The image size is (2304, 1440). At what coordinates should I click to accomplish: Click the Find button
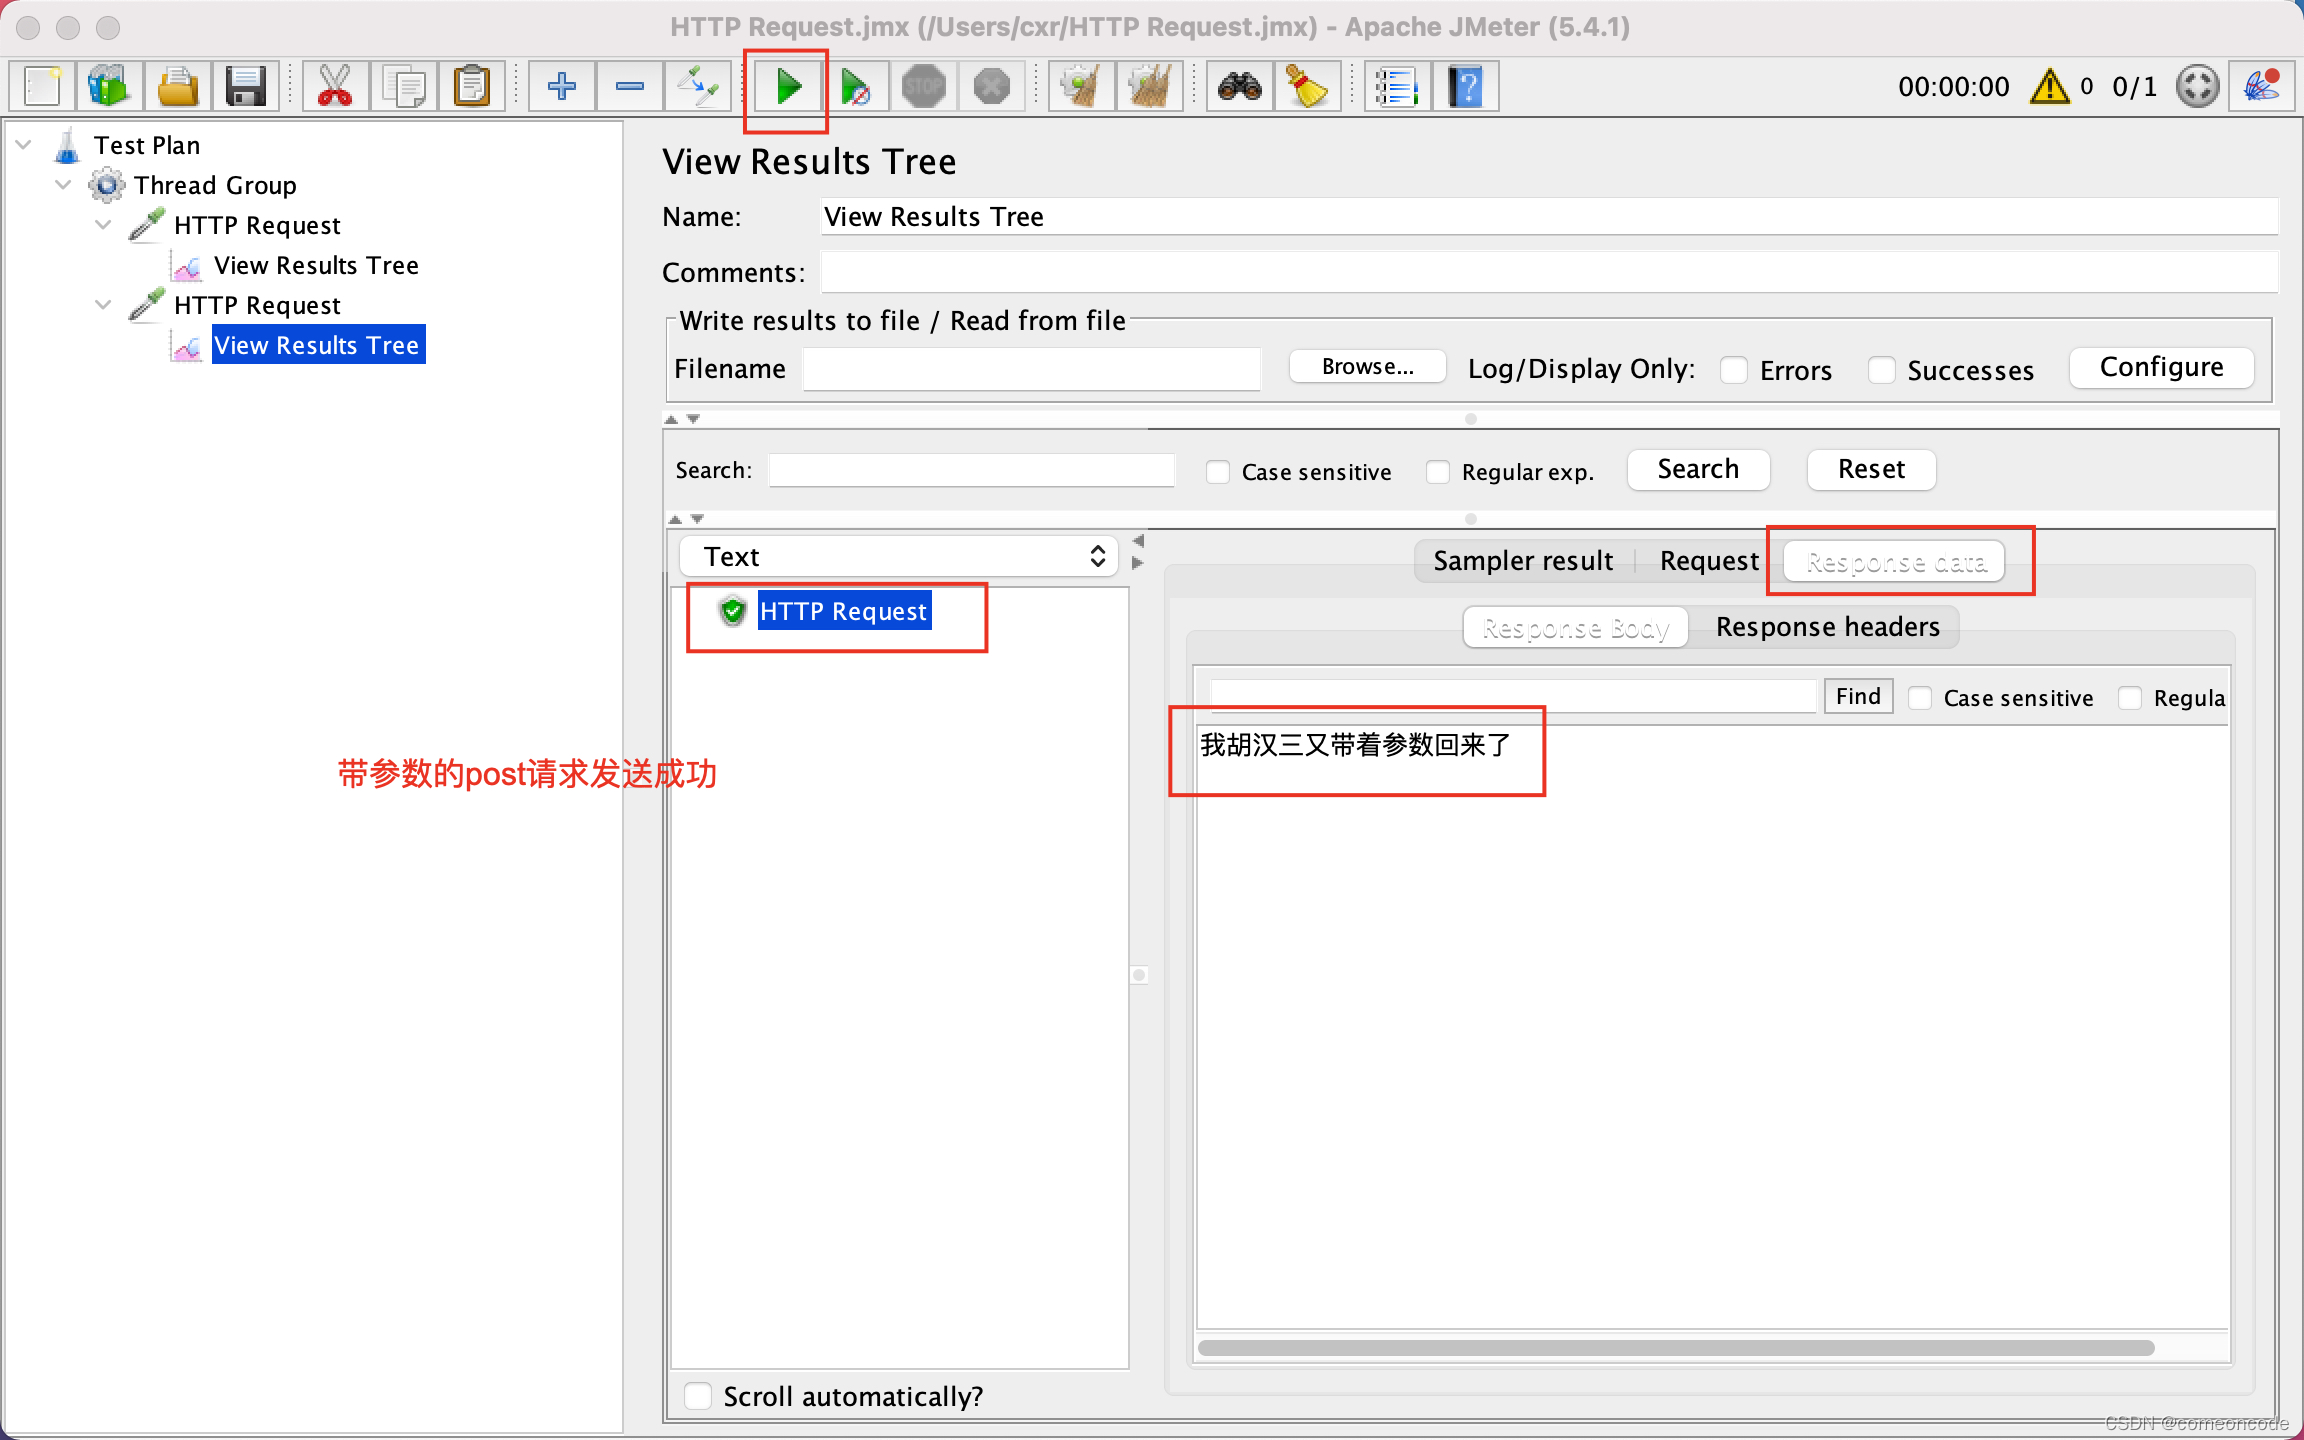1858,696
